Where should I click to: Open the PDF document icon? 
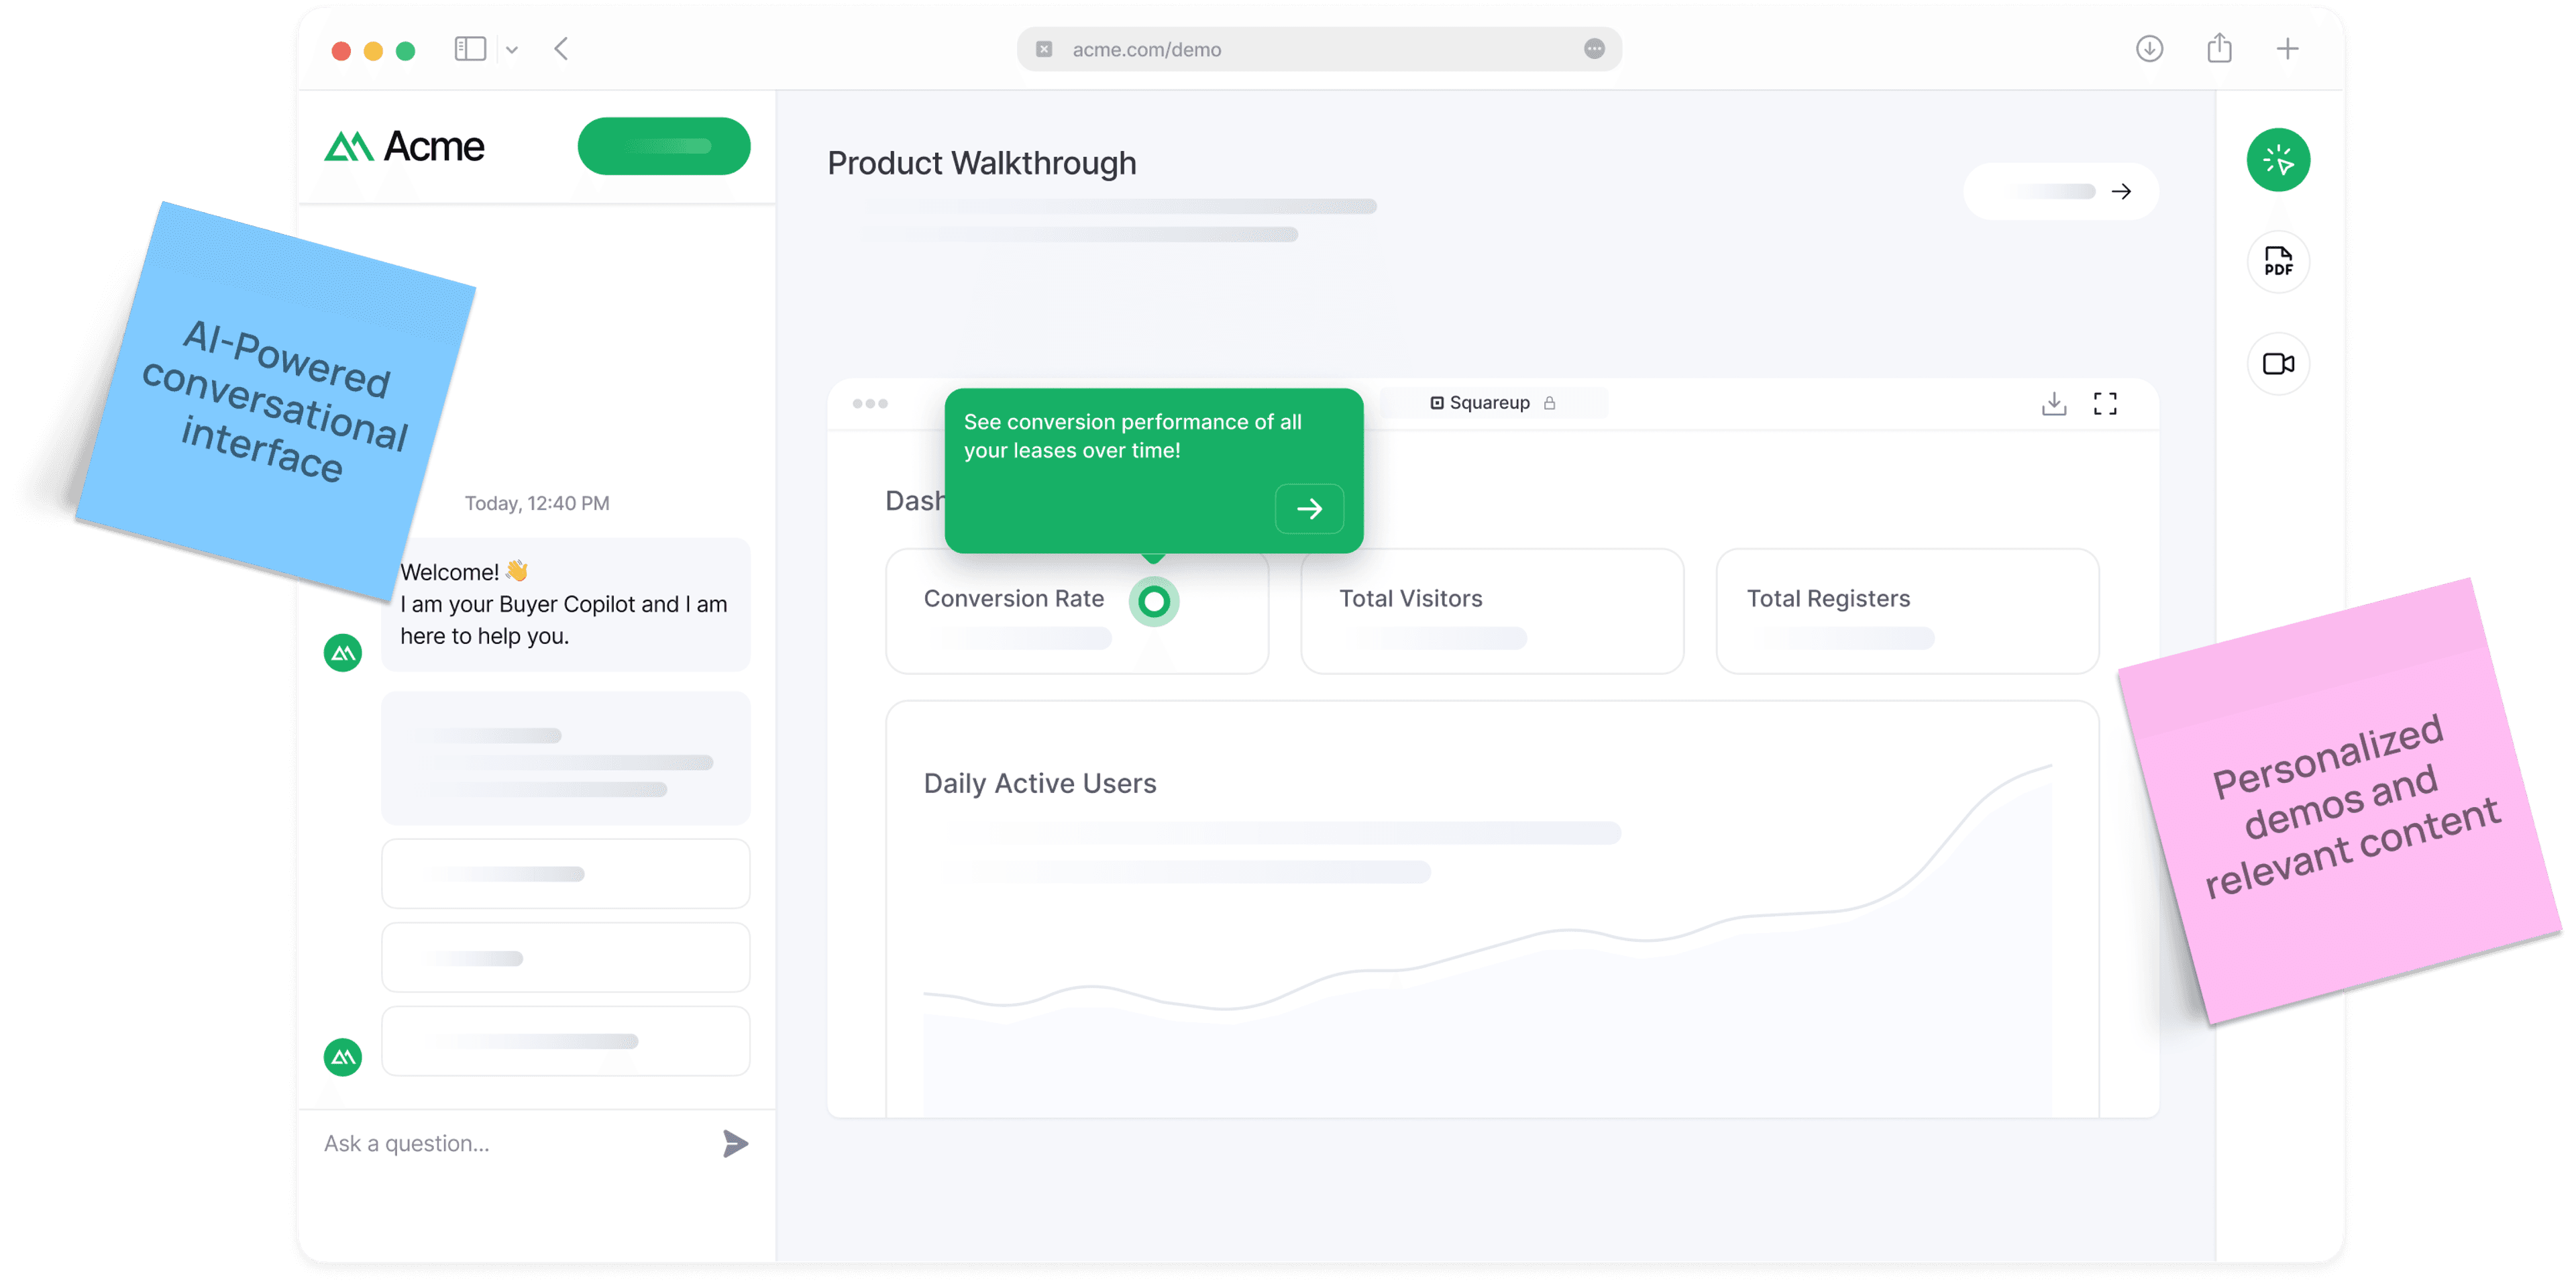pos(2278,262)
